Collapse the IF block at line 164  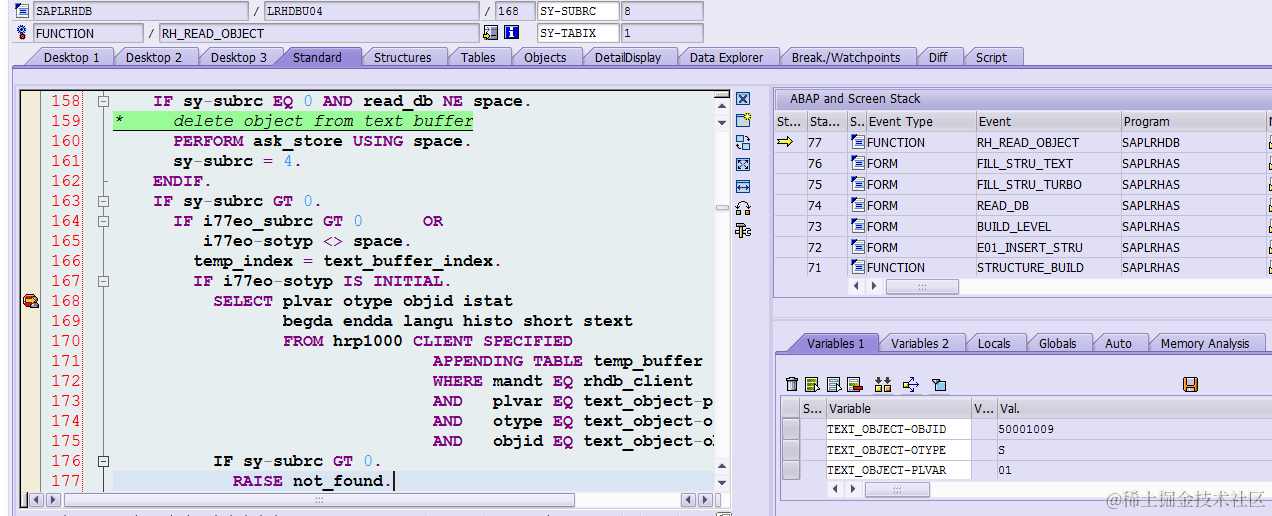click(x=103, y=221)
